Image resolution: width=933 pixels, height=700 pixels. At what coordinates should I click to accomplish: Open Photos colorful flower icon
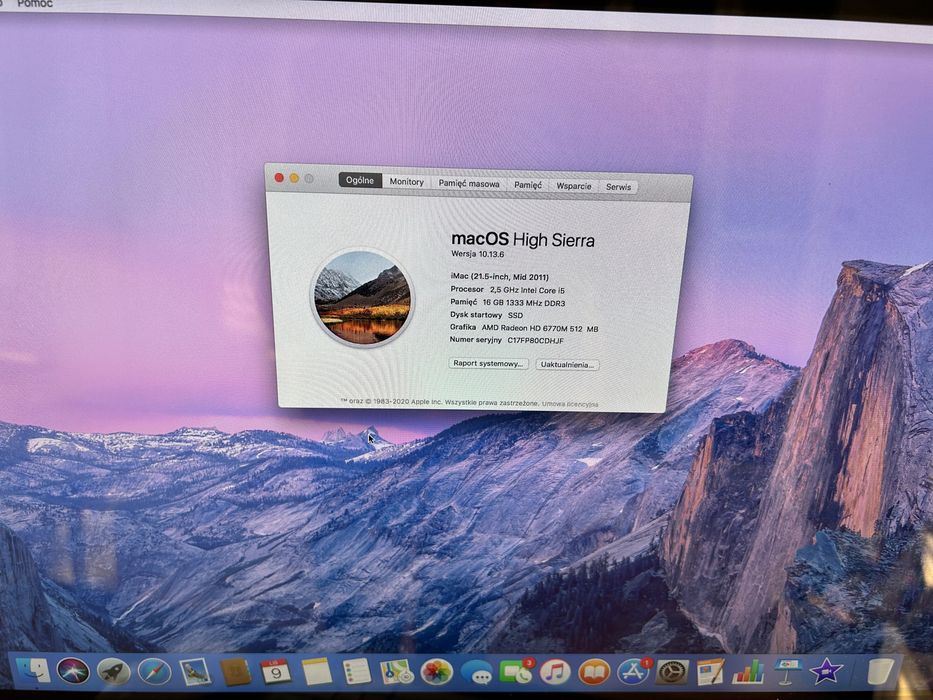(437, 673)
